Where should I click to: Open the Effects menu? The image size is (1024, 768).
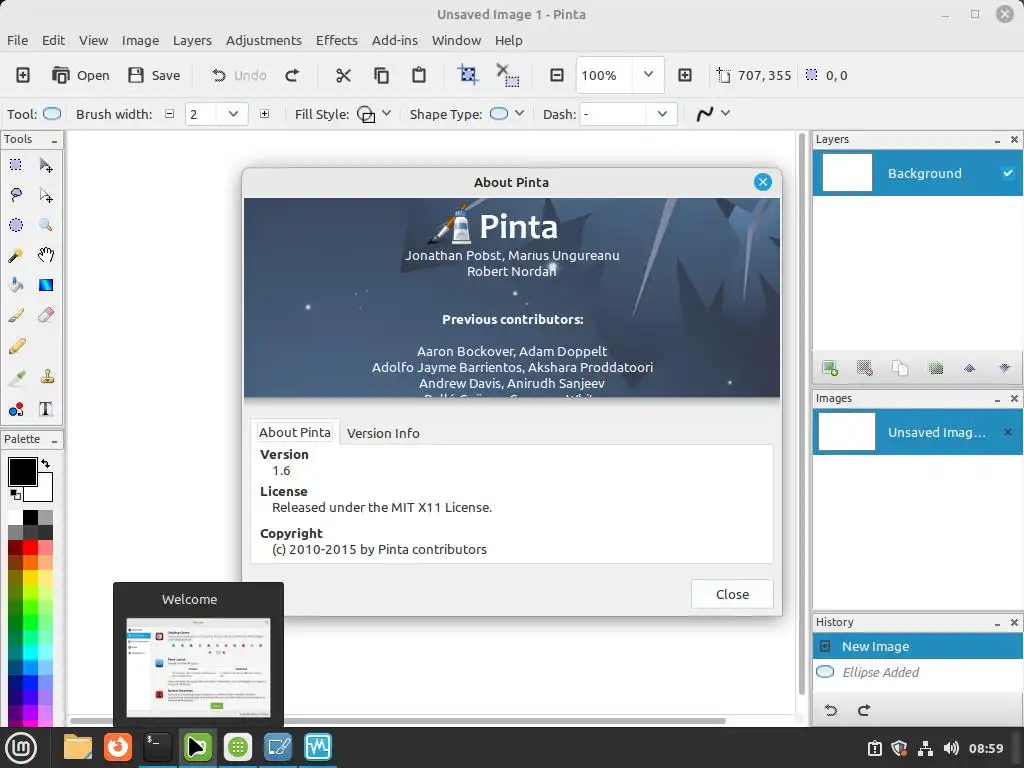click(x=337, y=40)
